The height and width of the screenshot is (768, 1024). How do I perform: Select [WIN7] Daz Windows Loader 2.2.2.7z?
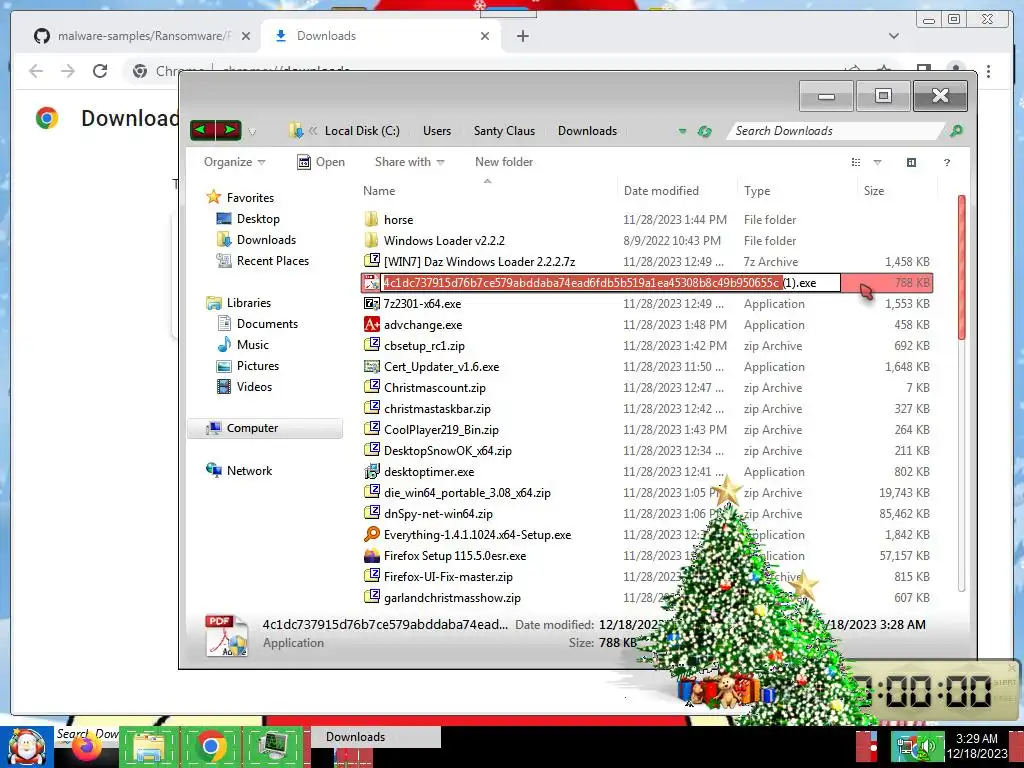coord(479,261)
